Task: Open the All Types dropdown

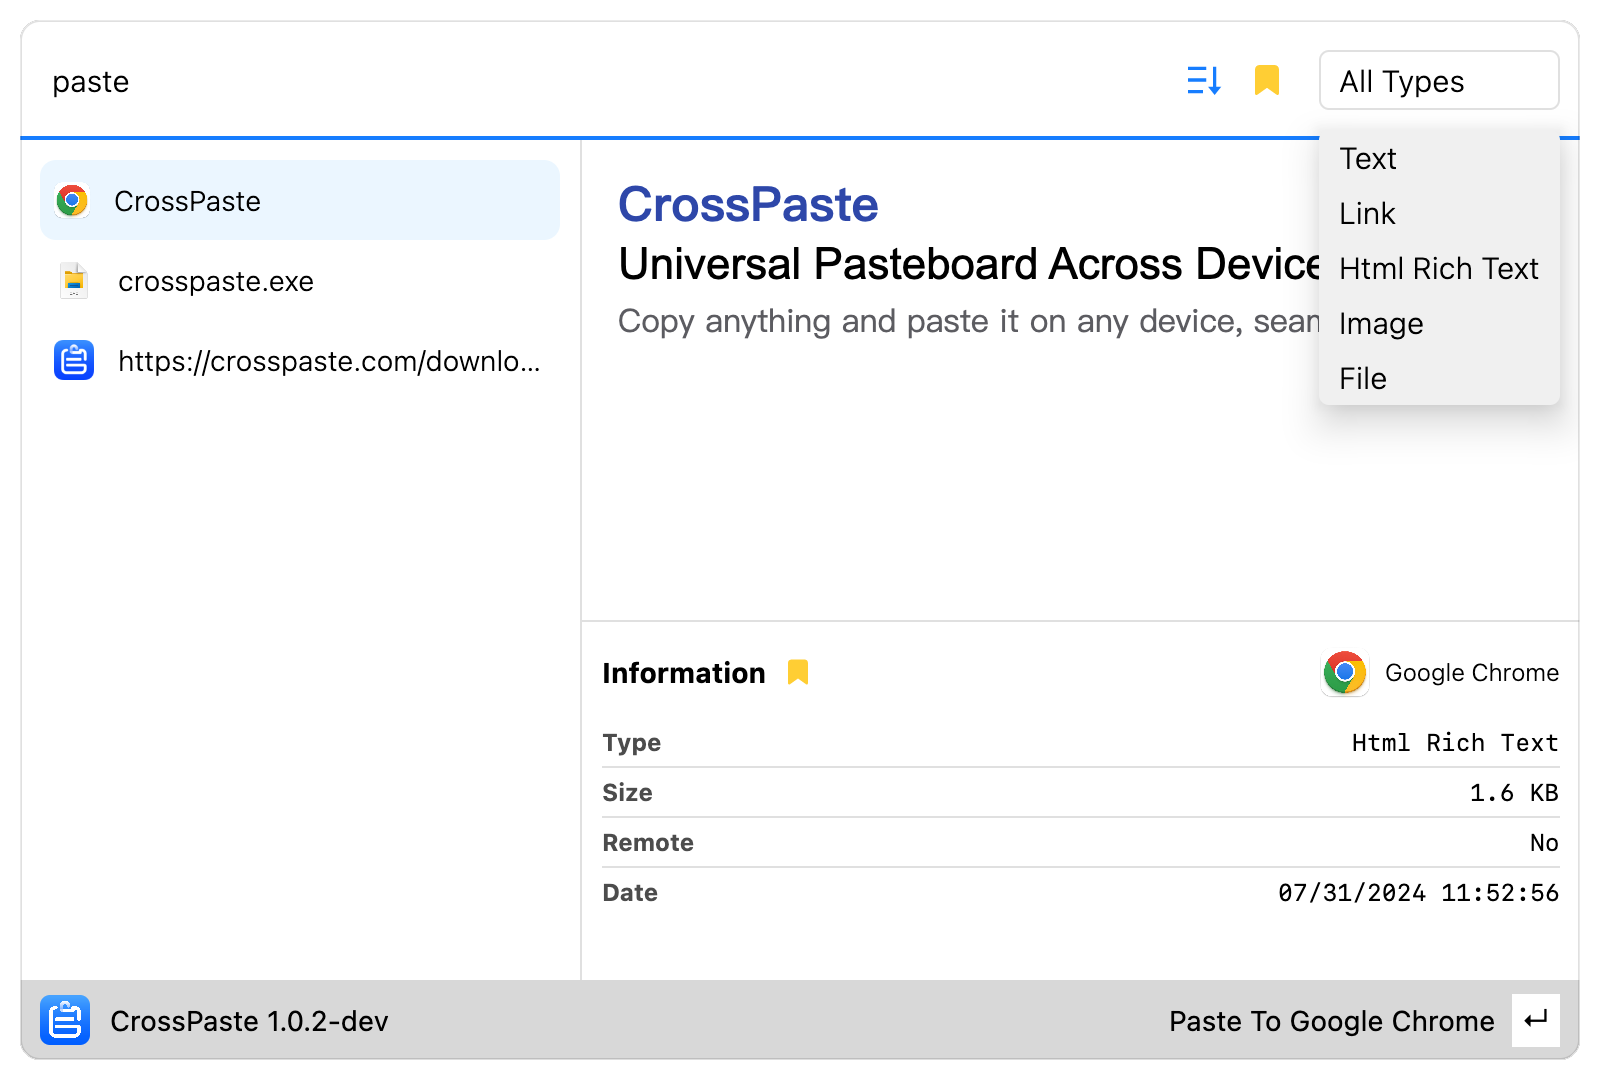Action: [1439, 80]
